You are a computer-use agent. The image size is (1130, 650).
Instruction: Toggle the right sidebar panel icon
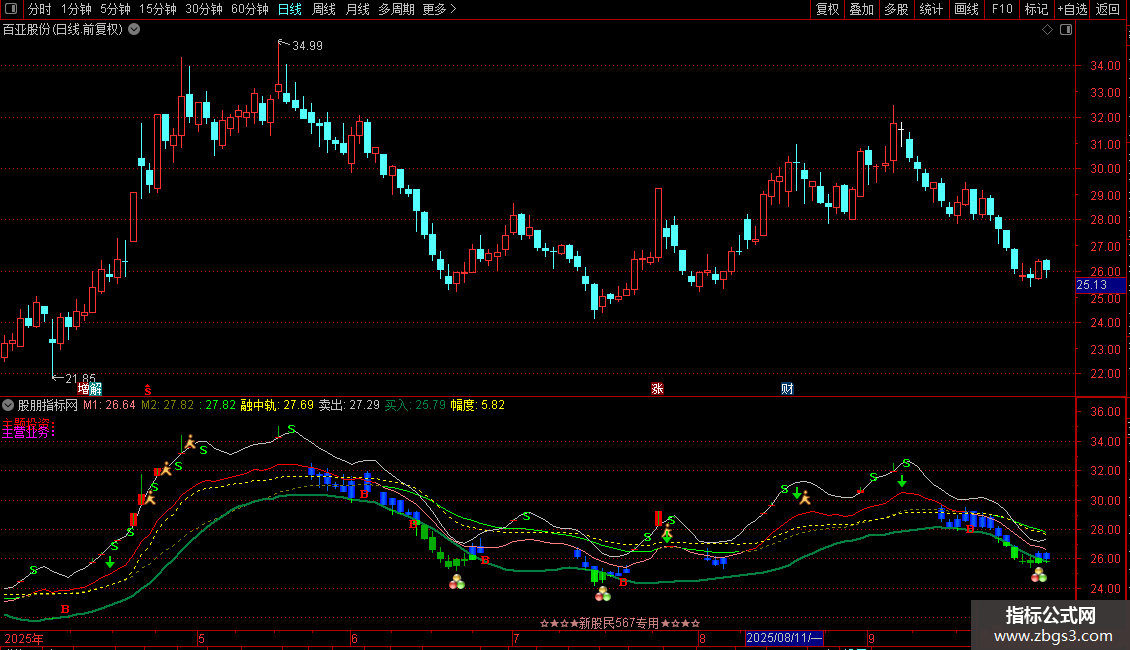pos(1066,30)
